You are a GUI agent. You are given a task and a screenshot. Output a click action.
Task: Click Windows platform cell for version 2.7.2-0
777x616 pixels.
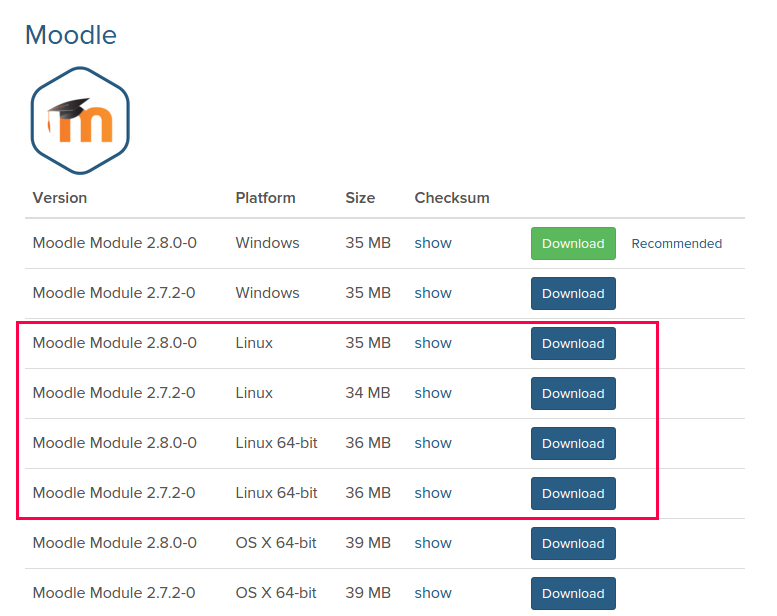(267, 293)
